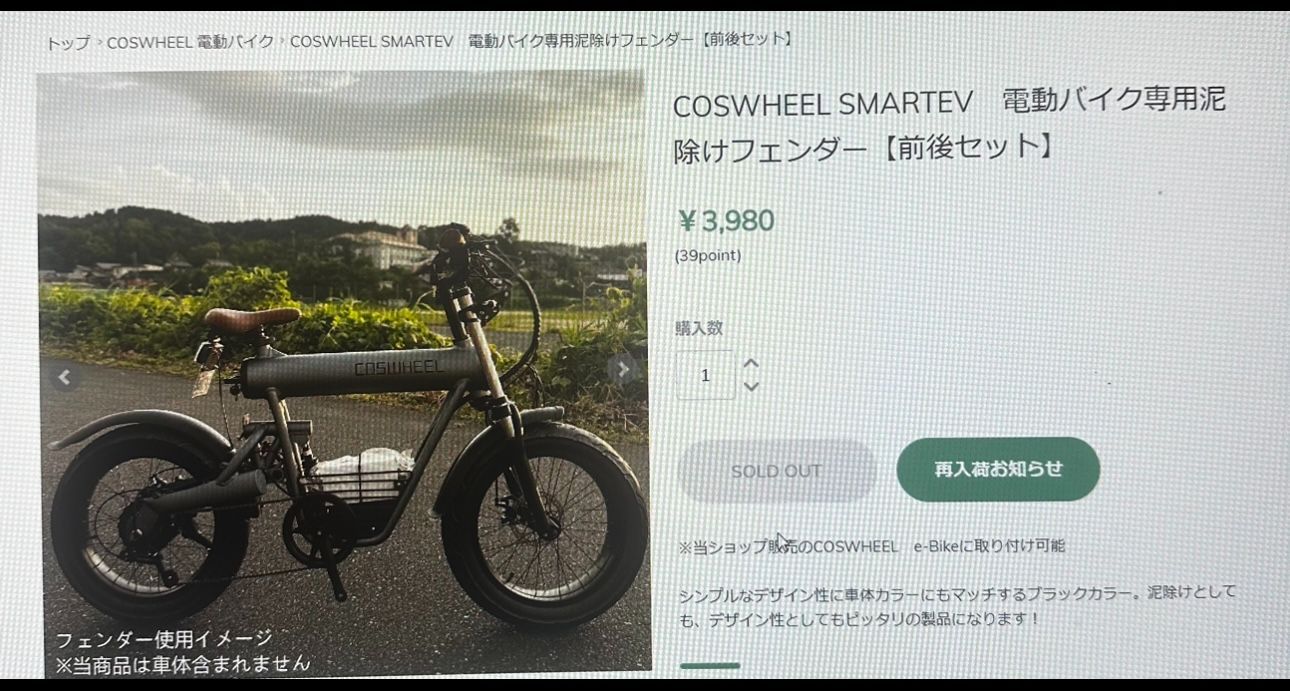Open the COSWHEEL 電動バイク breadcrumb category
This screenshot has height=691, width=1290.
coord(190,42)
